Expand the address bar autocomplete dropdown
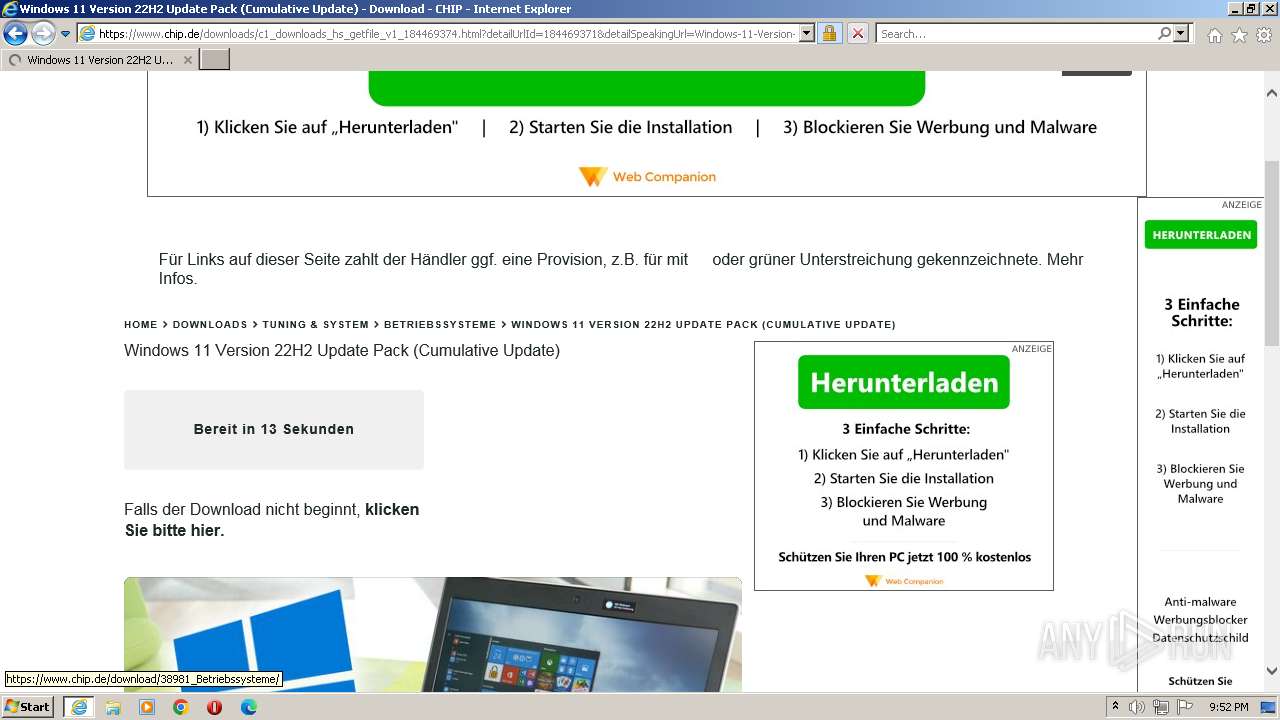 coord(807,34)
